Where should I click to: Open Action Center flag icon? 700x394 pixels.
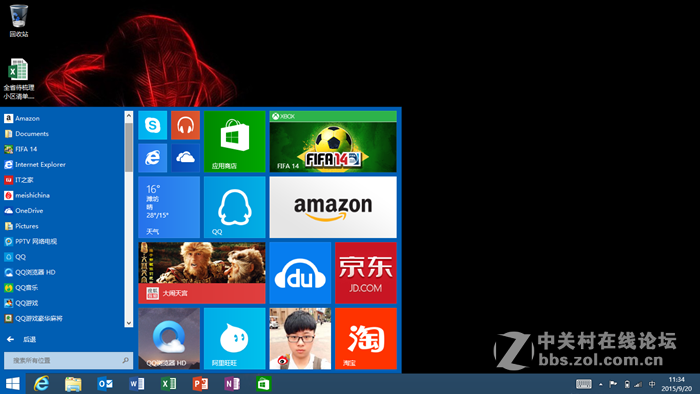[613, 384]
